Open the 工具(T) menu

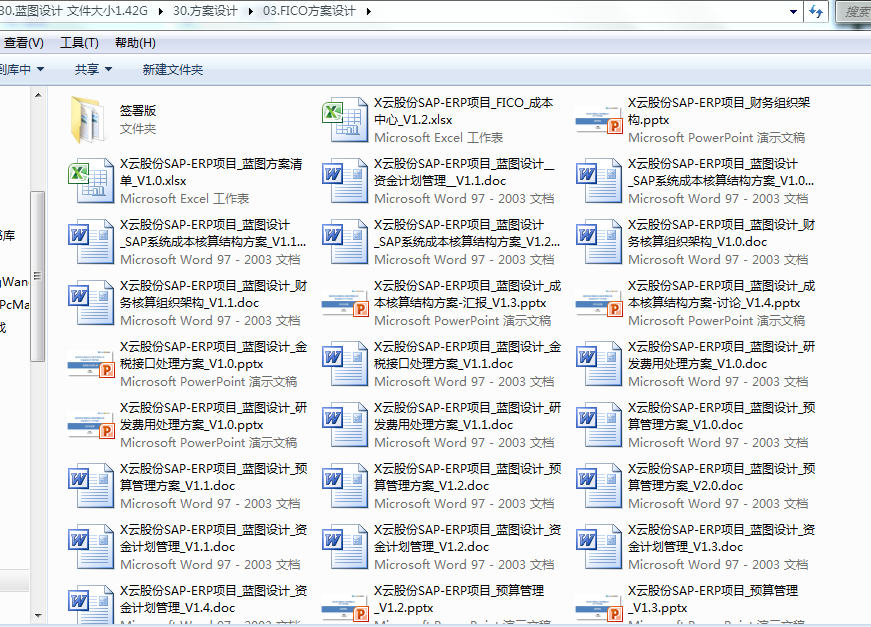coord(79,43)
